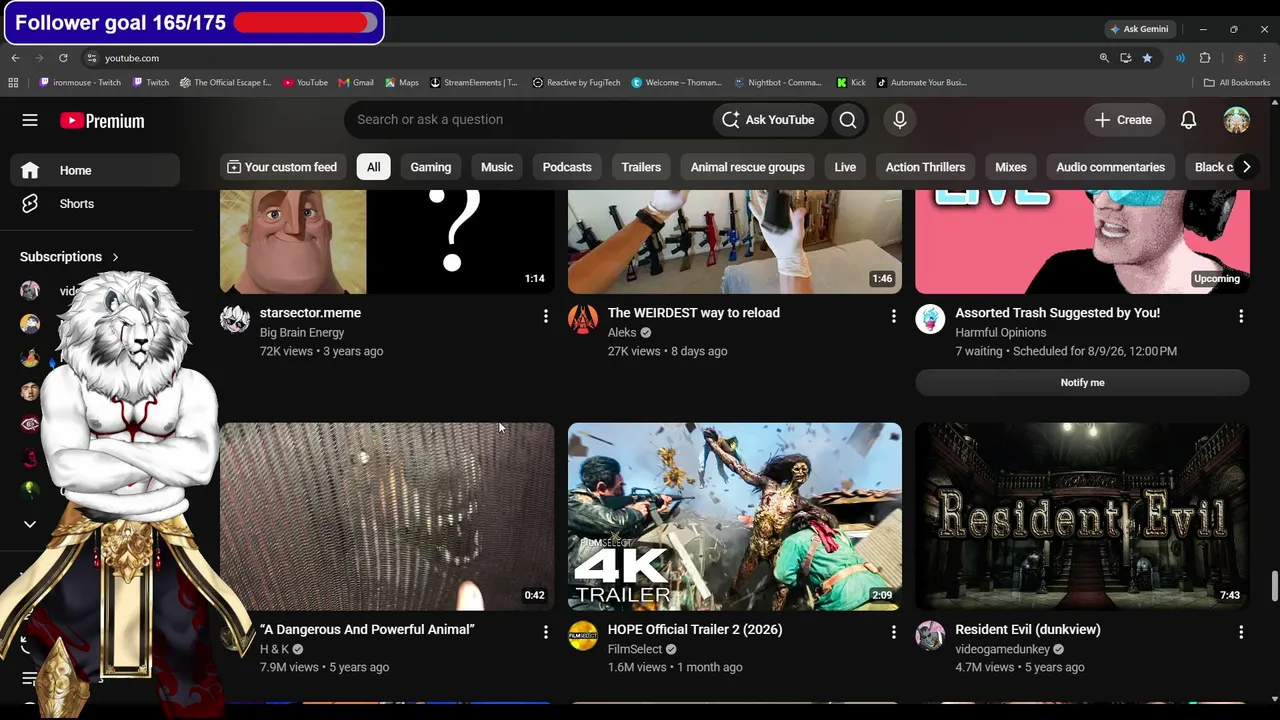Open the YouTube account avatar menu
The image size is (1280, 720).
(1237, 120)
